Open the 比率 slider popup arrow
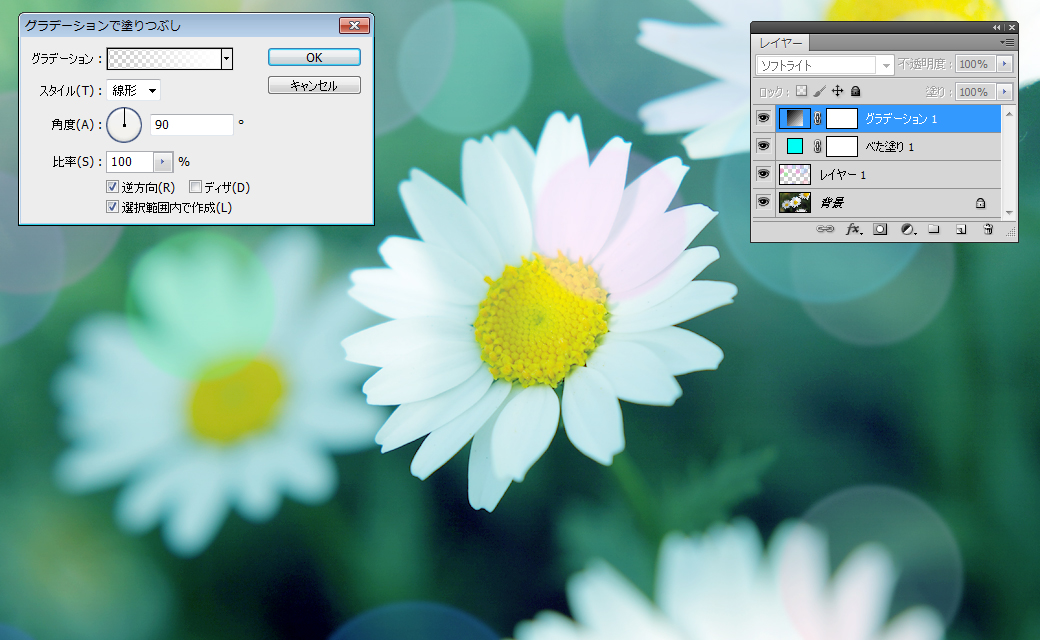The height and width of the screenshot is (640, 1040). point(162,162)
